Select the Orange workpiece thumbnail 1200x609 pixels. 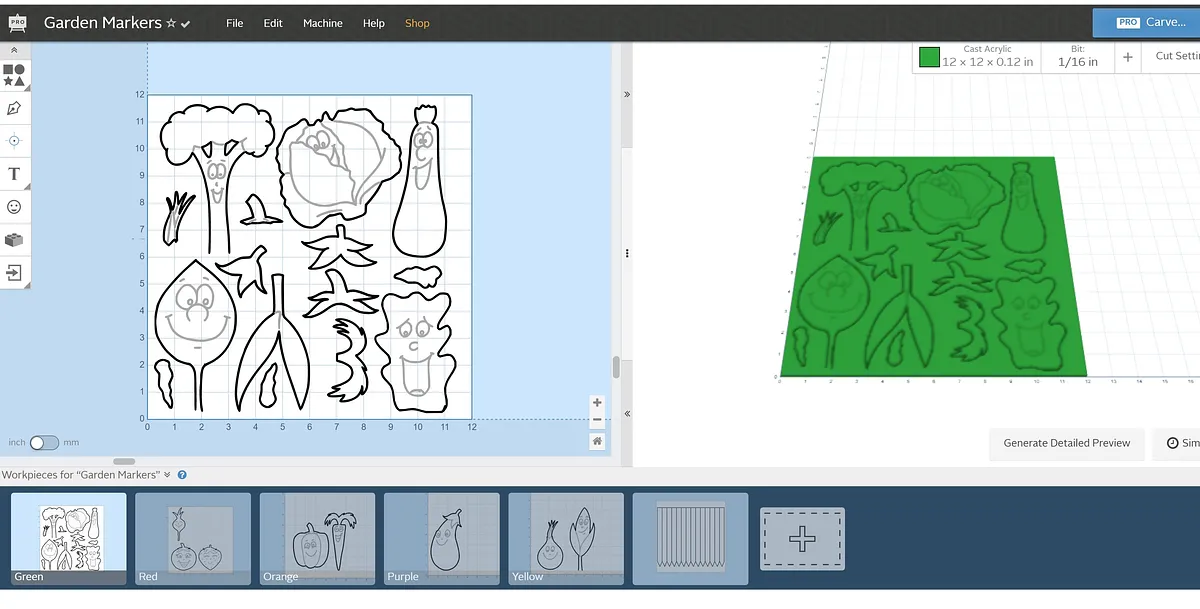[317, 538]
